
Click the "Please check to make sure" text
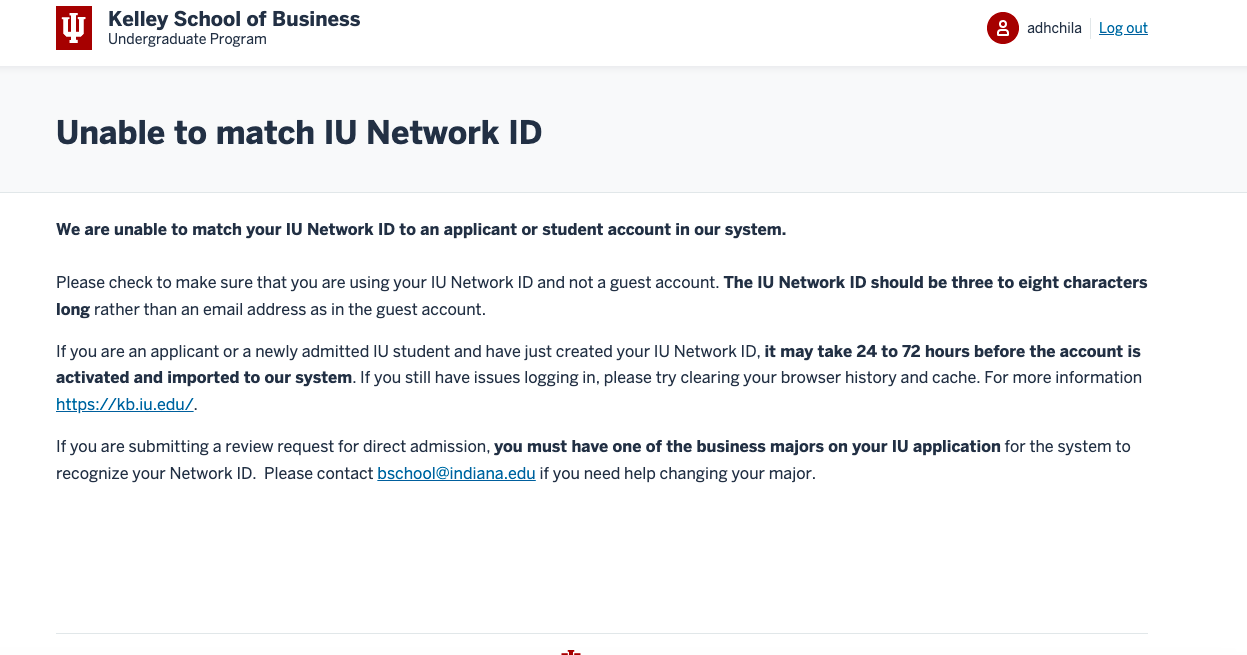[150, 282]
